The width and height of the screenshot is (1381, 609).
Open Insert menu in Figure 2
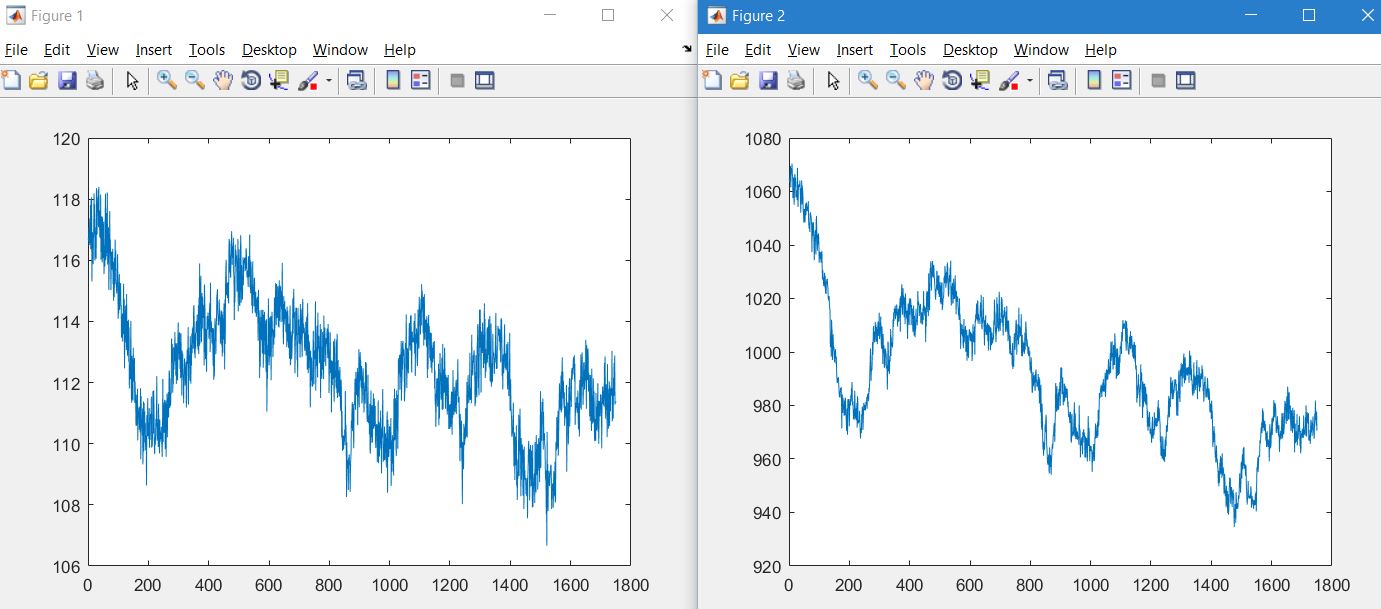pos(855,50)
